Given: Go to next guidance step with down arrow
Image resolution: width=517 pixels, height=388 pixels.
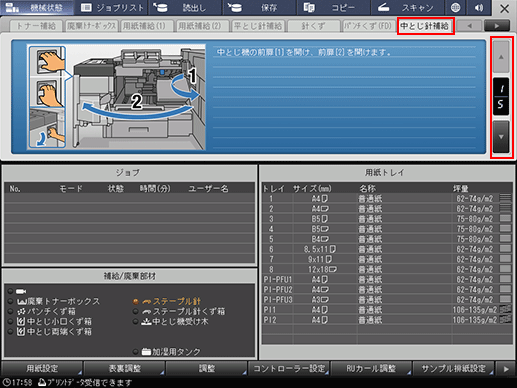Looking at the screenshot, I should point(501,137).
